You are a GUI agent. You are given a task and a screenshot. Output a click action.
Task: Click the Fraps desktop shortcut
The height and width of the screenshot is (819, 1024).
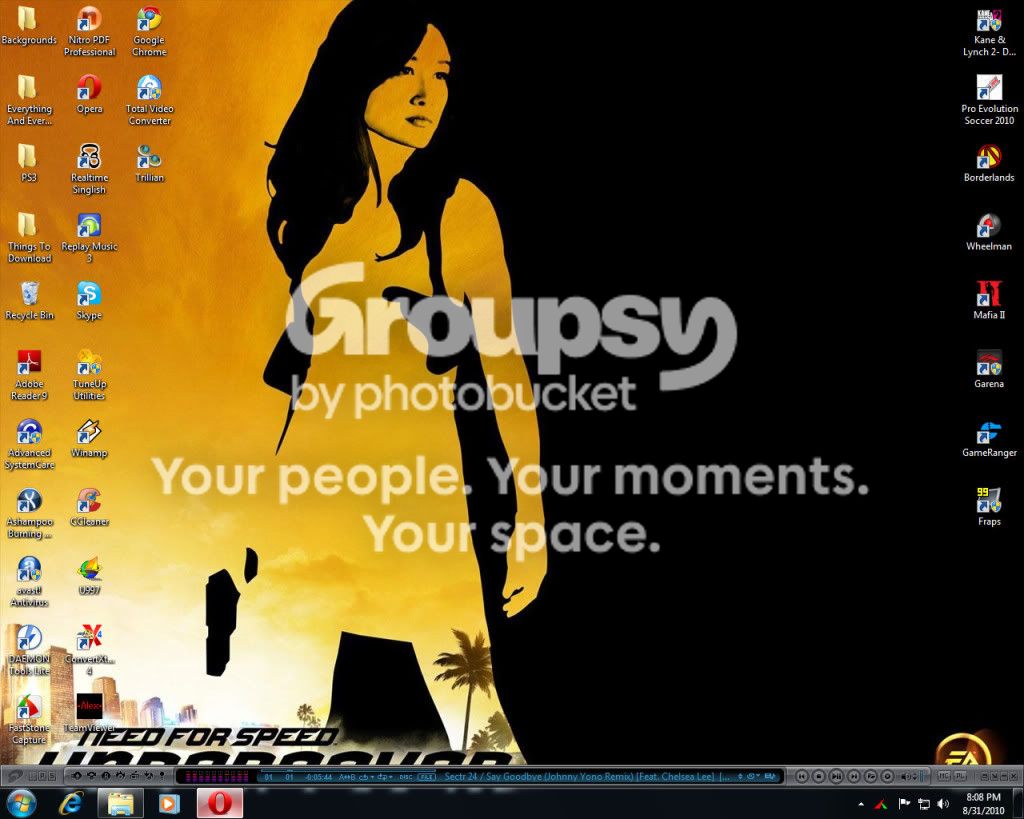tap(989, 507)
